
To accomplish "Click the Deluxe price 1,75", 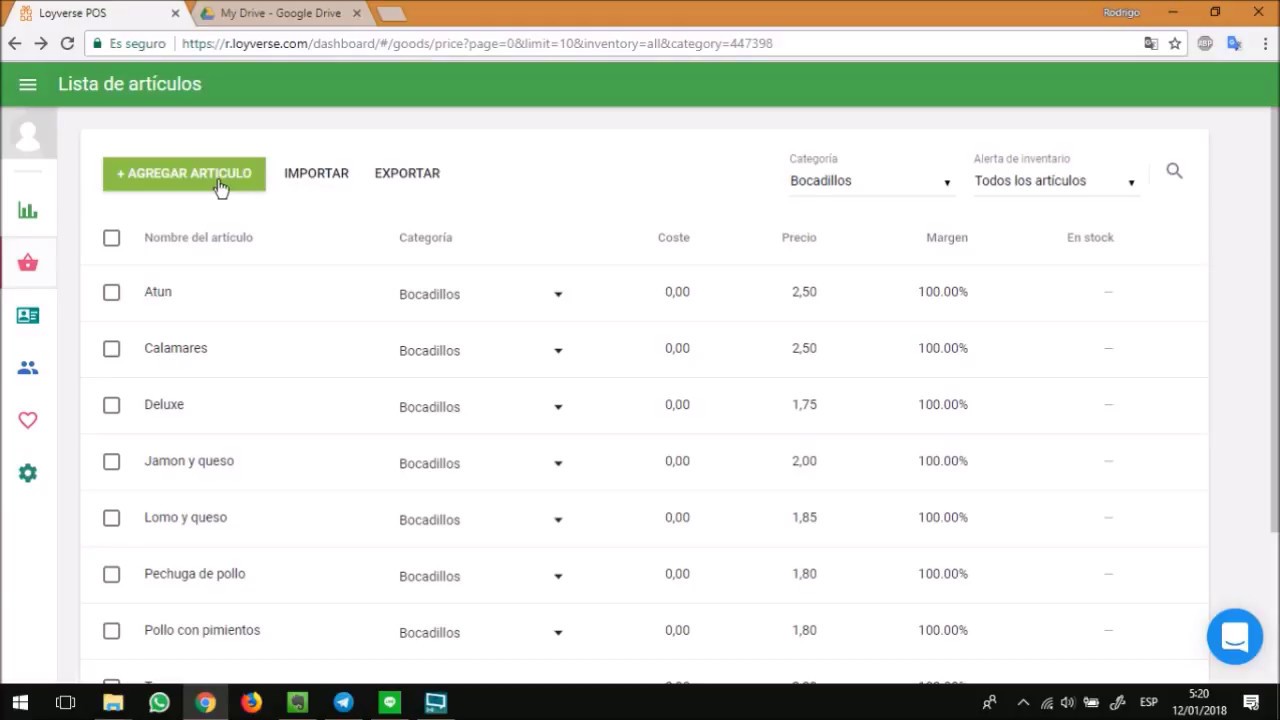I will [804, 404].
